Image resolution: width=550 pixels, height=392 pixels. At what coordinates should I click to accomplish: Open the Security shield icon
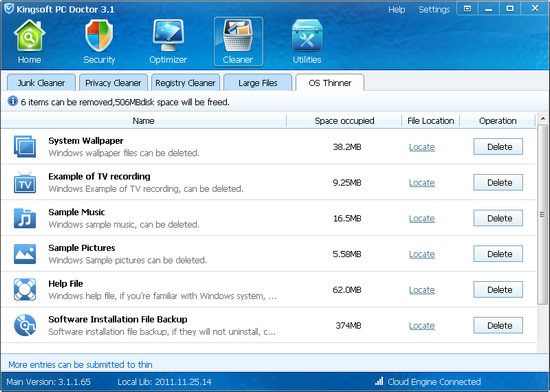pos(99,36)
